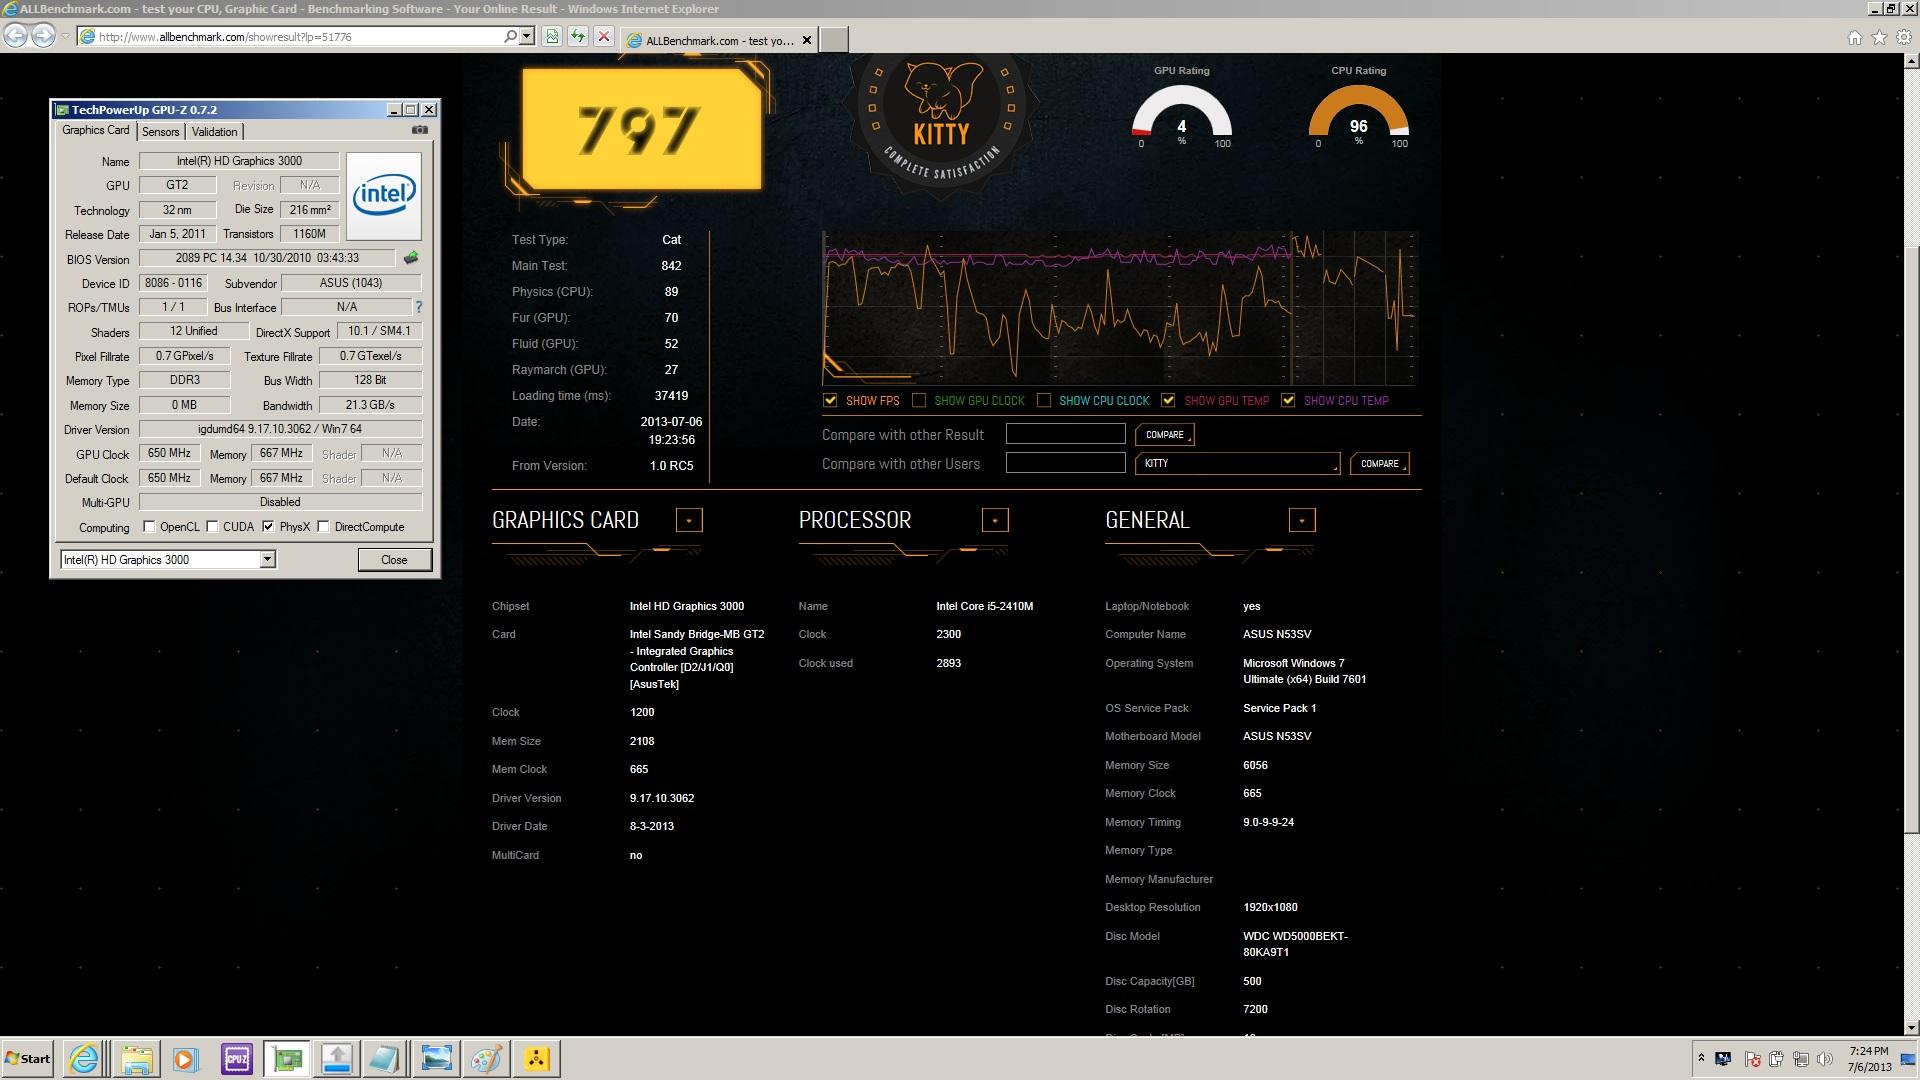Click the Show desktop button in taskbar

pos(1908,1059)
